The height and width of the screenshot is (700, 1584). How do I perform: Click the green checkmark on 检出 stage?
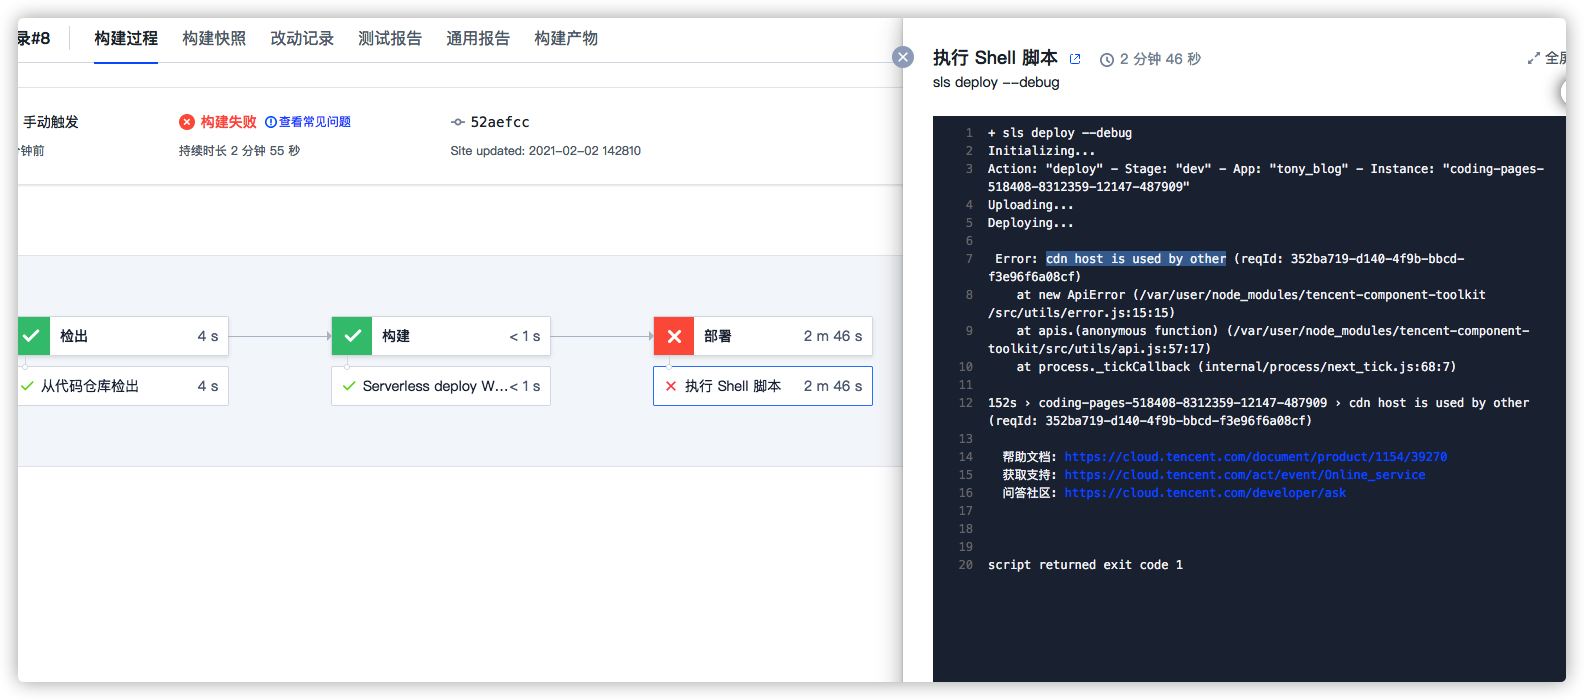[x=32, y=336]
